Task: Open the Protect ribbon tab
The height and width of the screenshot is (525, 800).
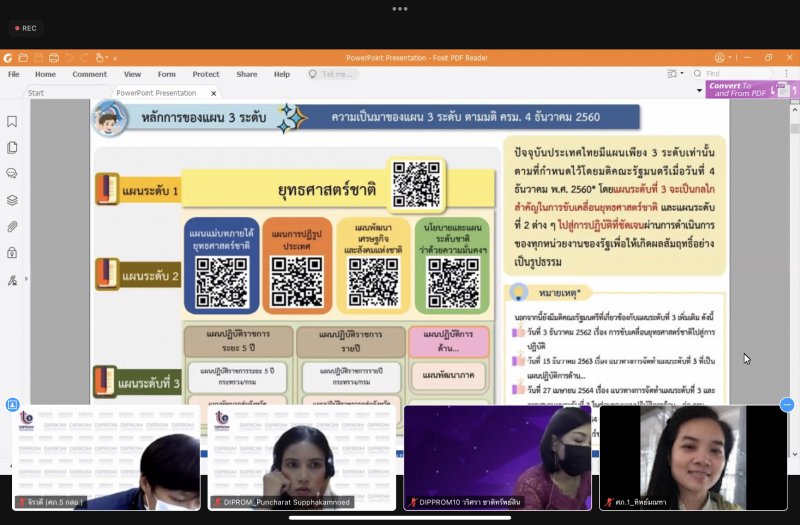Action: click(206, 74)
